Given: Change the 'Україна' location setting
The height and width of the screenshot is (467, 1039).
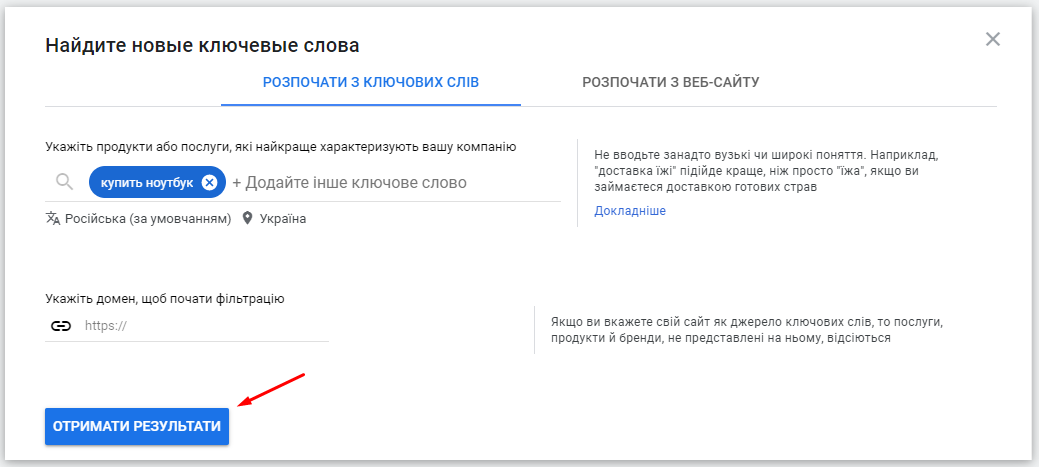Looking at the screenshot, I should click(x=284, y=218).
